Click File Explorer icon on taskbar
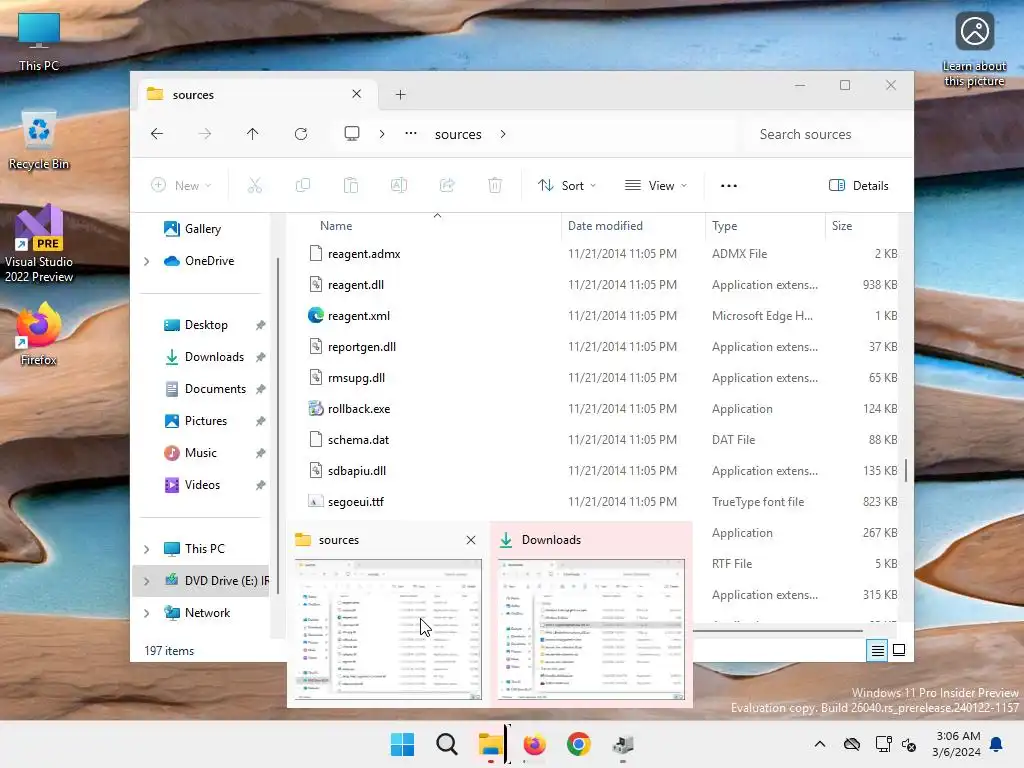1024x768 pixels. point(490,744)
